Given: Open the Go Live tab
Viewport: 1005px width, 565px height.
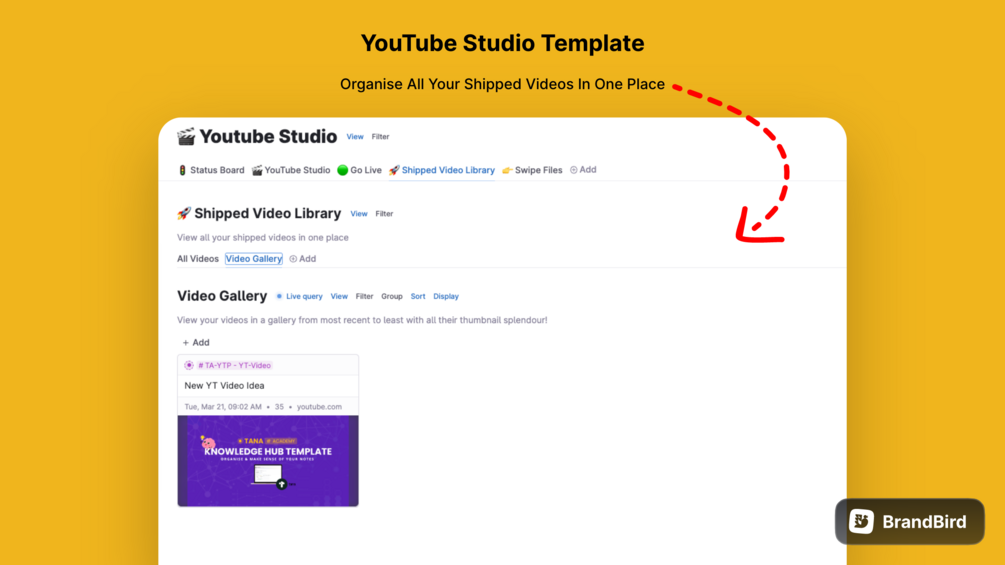Looking at the screenshot, I should [x=360, y=170].
